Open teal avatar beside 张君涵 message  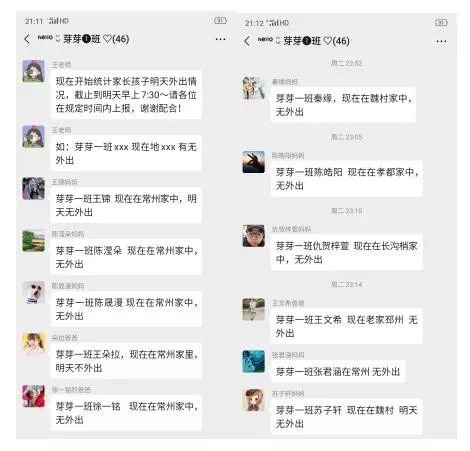click(x=254, y=362)
